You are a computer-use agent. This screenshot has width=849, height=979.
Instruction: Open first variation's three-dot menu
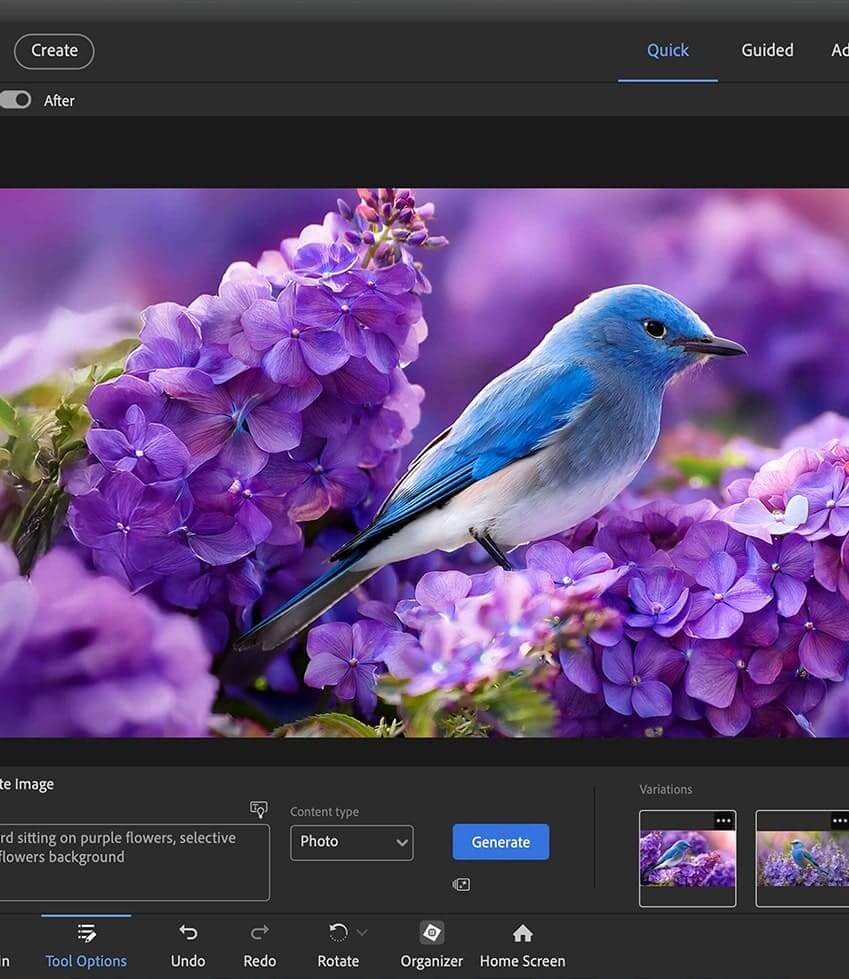pyautogui.click(x=723, y=821)
